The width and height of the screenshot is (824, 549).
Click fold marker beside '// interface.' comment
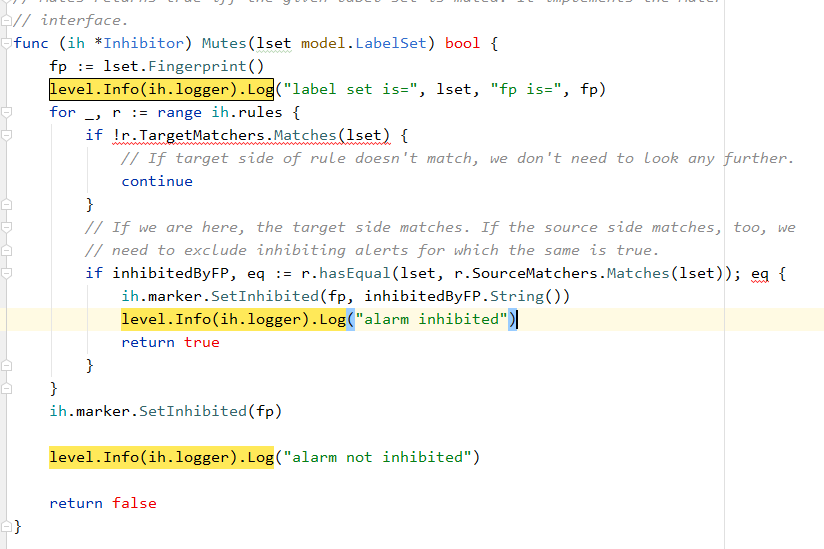6,20
